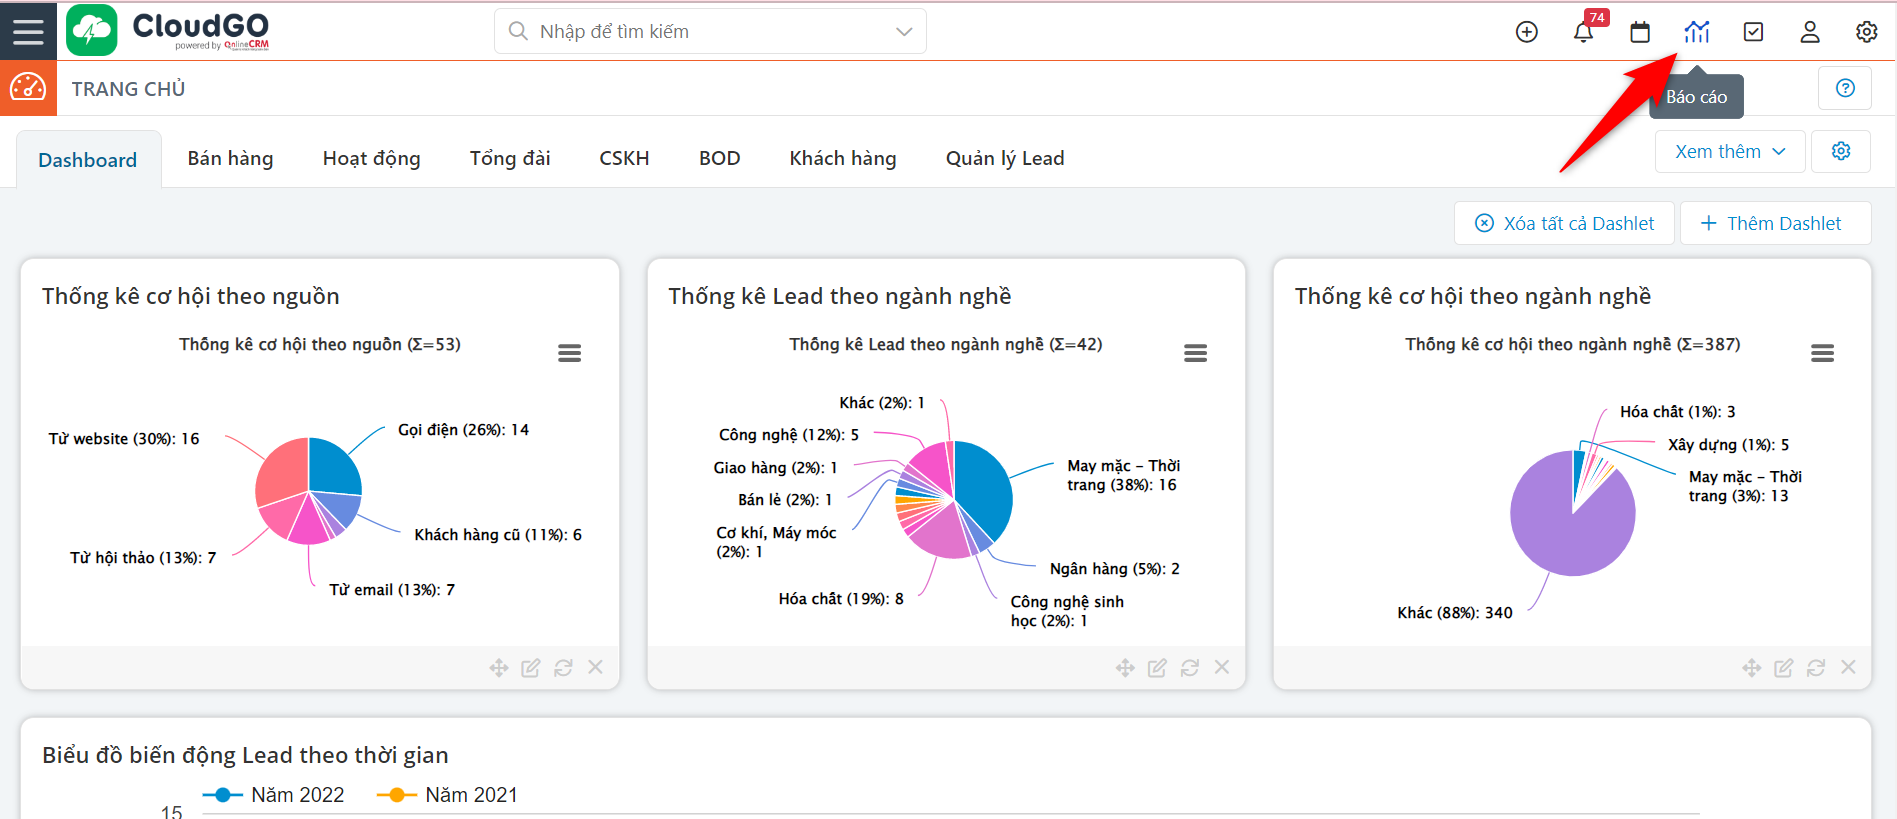Switch to the Bán hàng tab

tap(230, 158)
